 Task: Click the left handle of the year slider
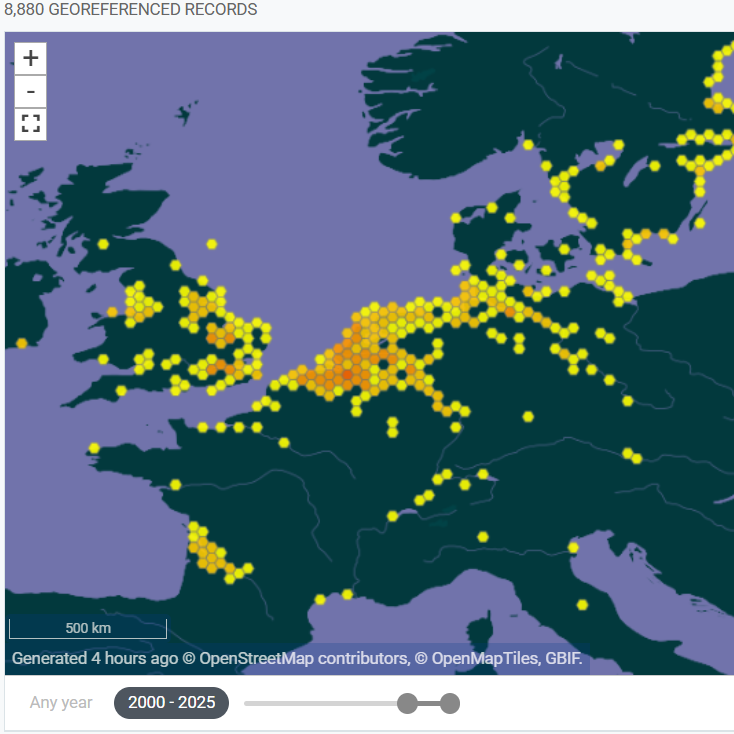pyautogui.click(x=407, y=703)
